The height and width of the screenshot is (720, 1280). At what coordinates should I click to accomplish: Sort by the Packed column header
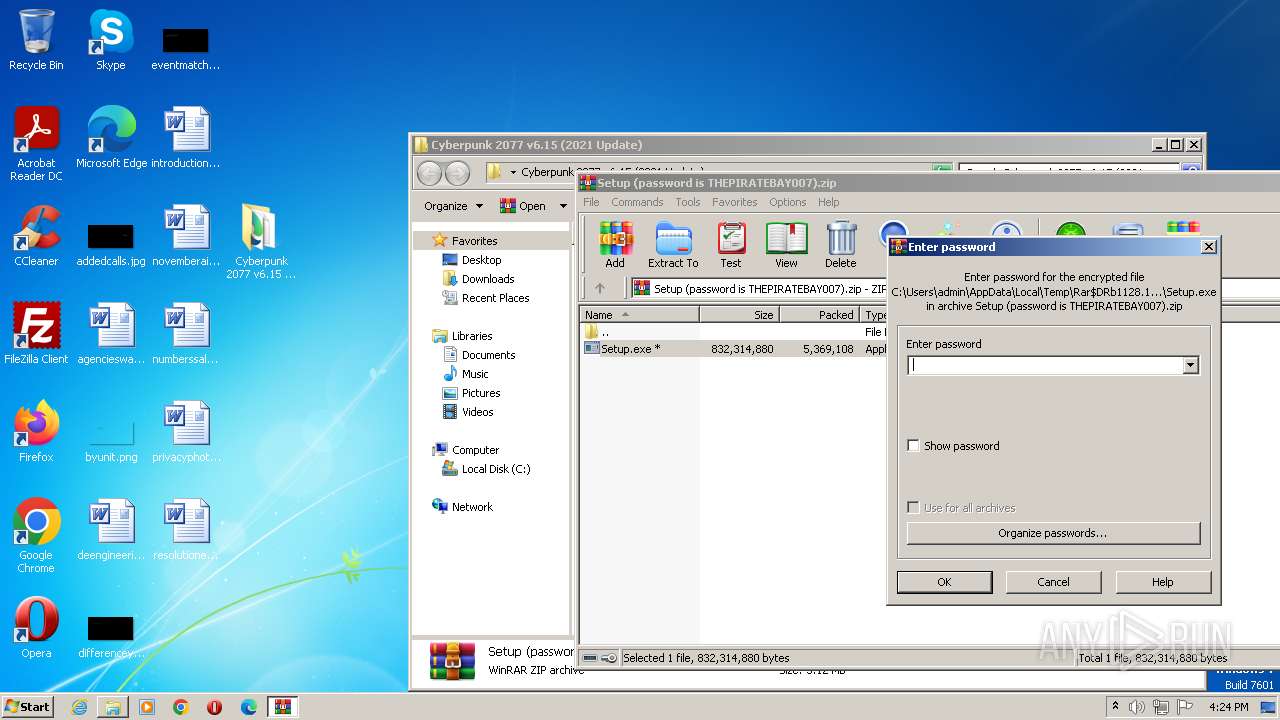point(819,314)
